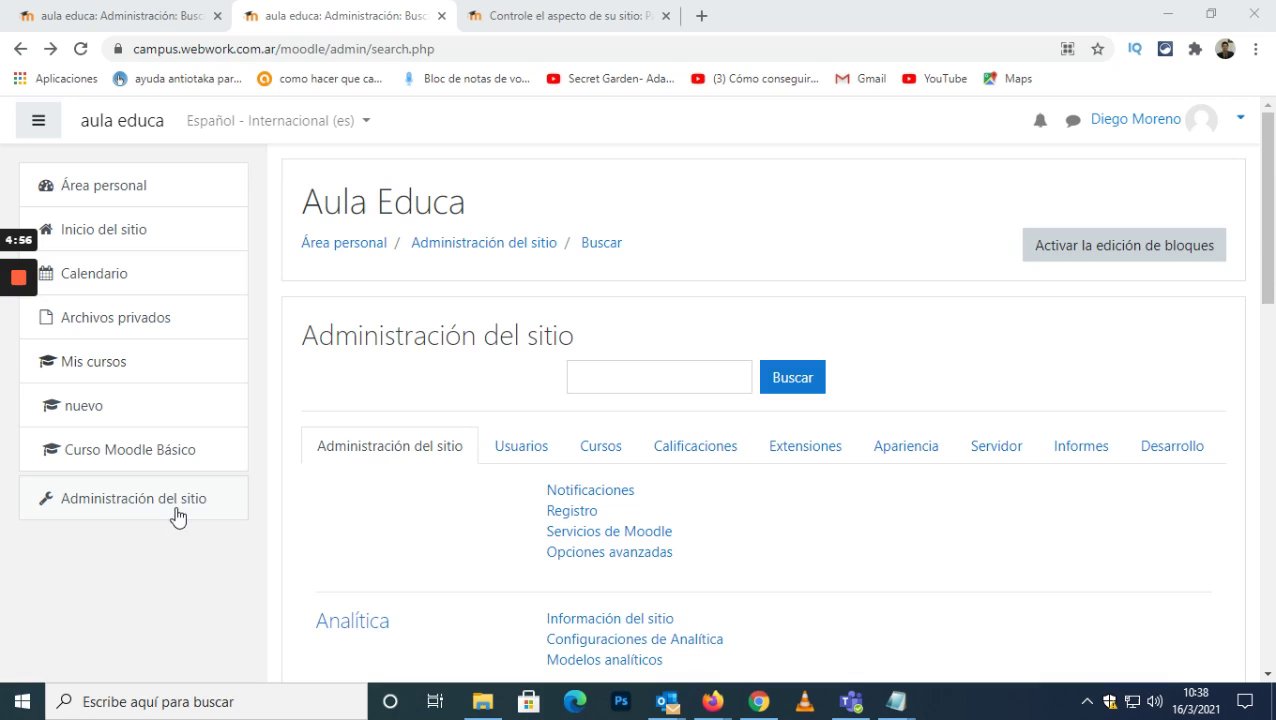Close the 'Controle el aspecto de su sitio' tab
Screen dimensions: 1276x720
click(x=666, y=16)
